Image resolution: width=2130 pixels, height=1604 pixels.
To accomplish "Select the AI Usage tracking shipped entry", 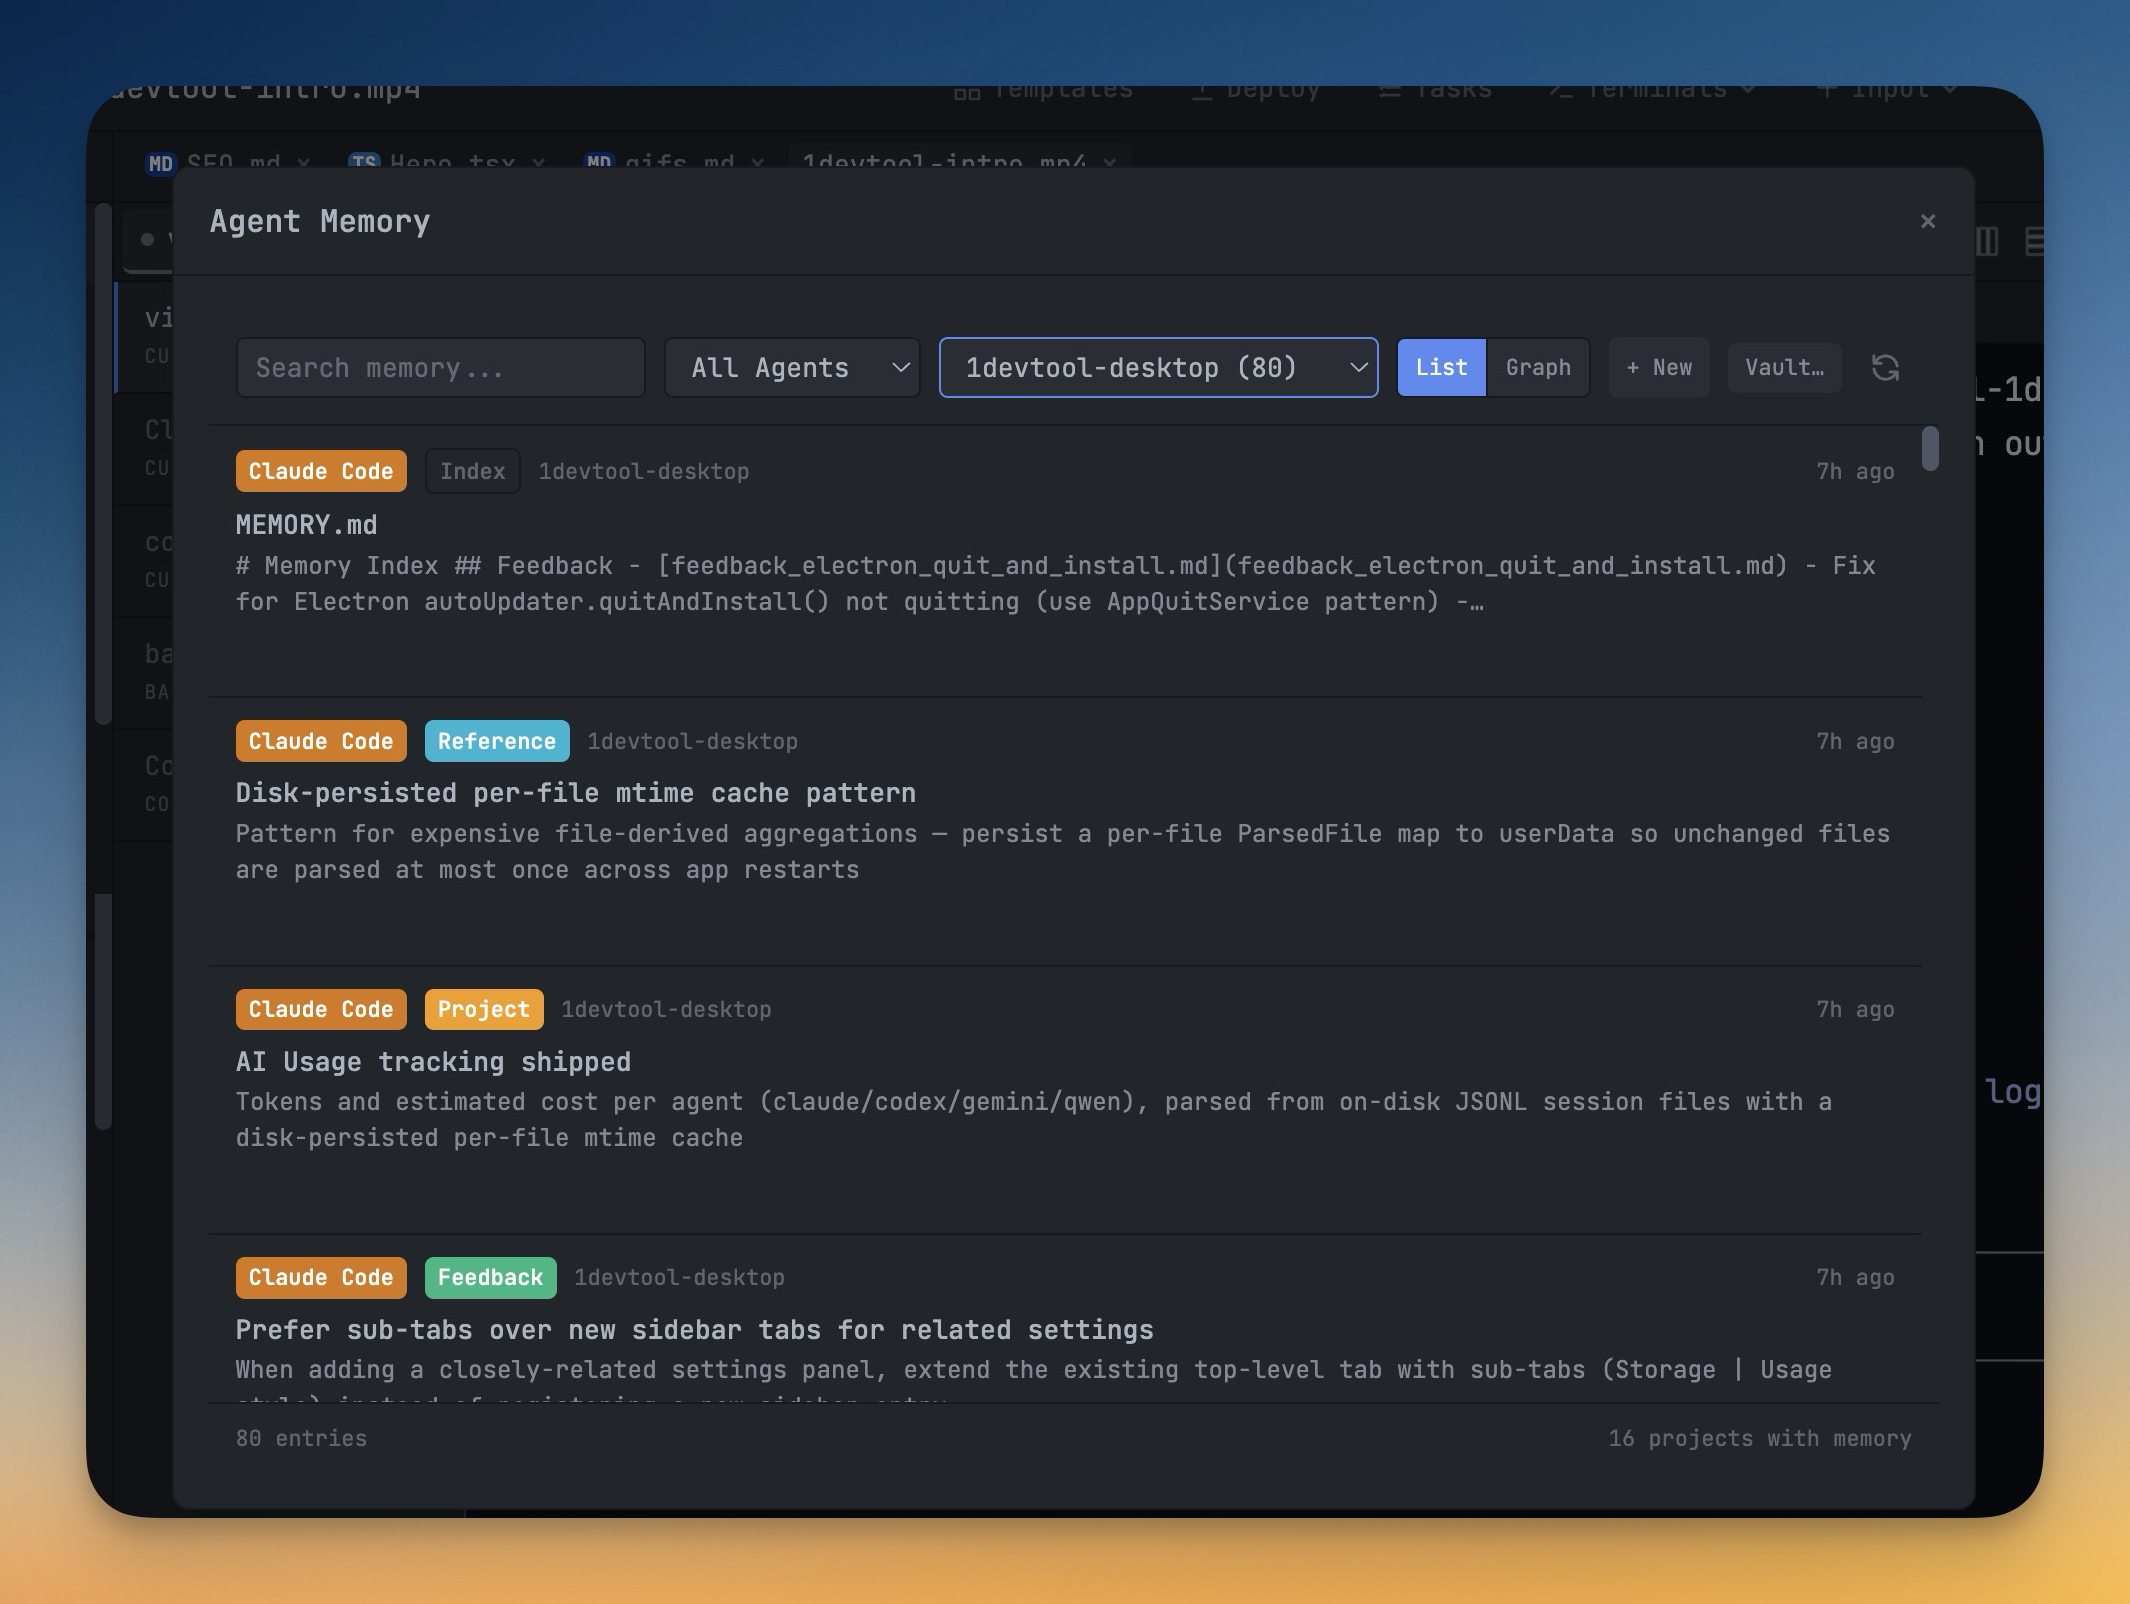I will 433,1061.
